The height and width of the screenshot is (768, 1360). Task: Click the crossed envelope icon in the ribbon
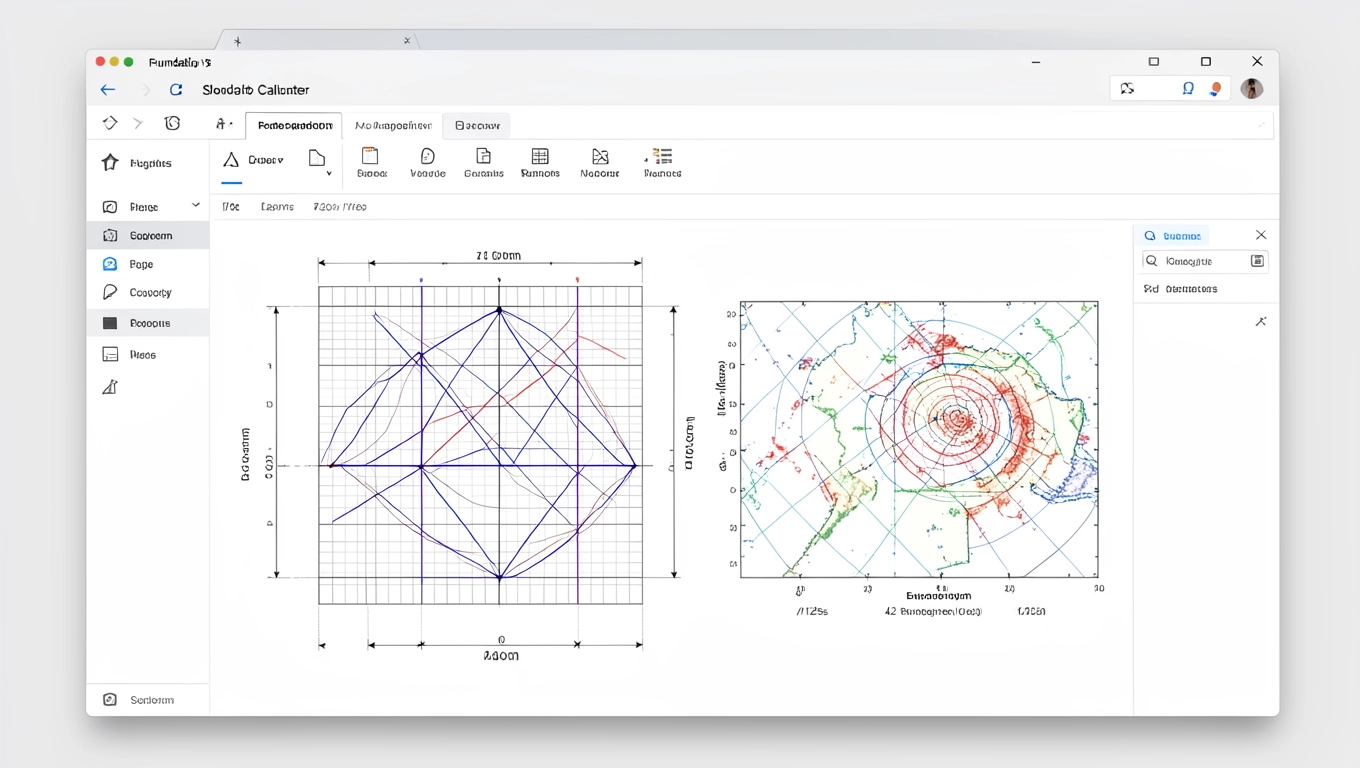tap(600, 156)
